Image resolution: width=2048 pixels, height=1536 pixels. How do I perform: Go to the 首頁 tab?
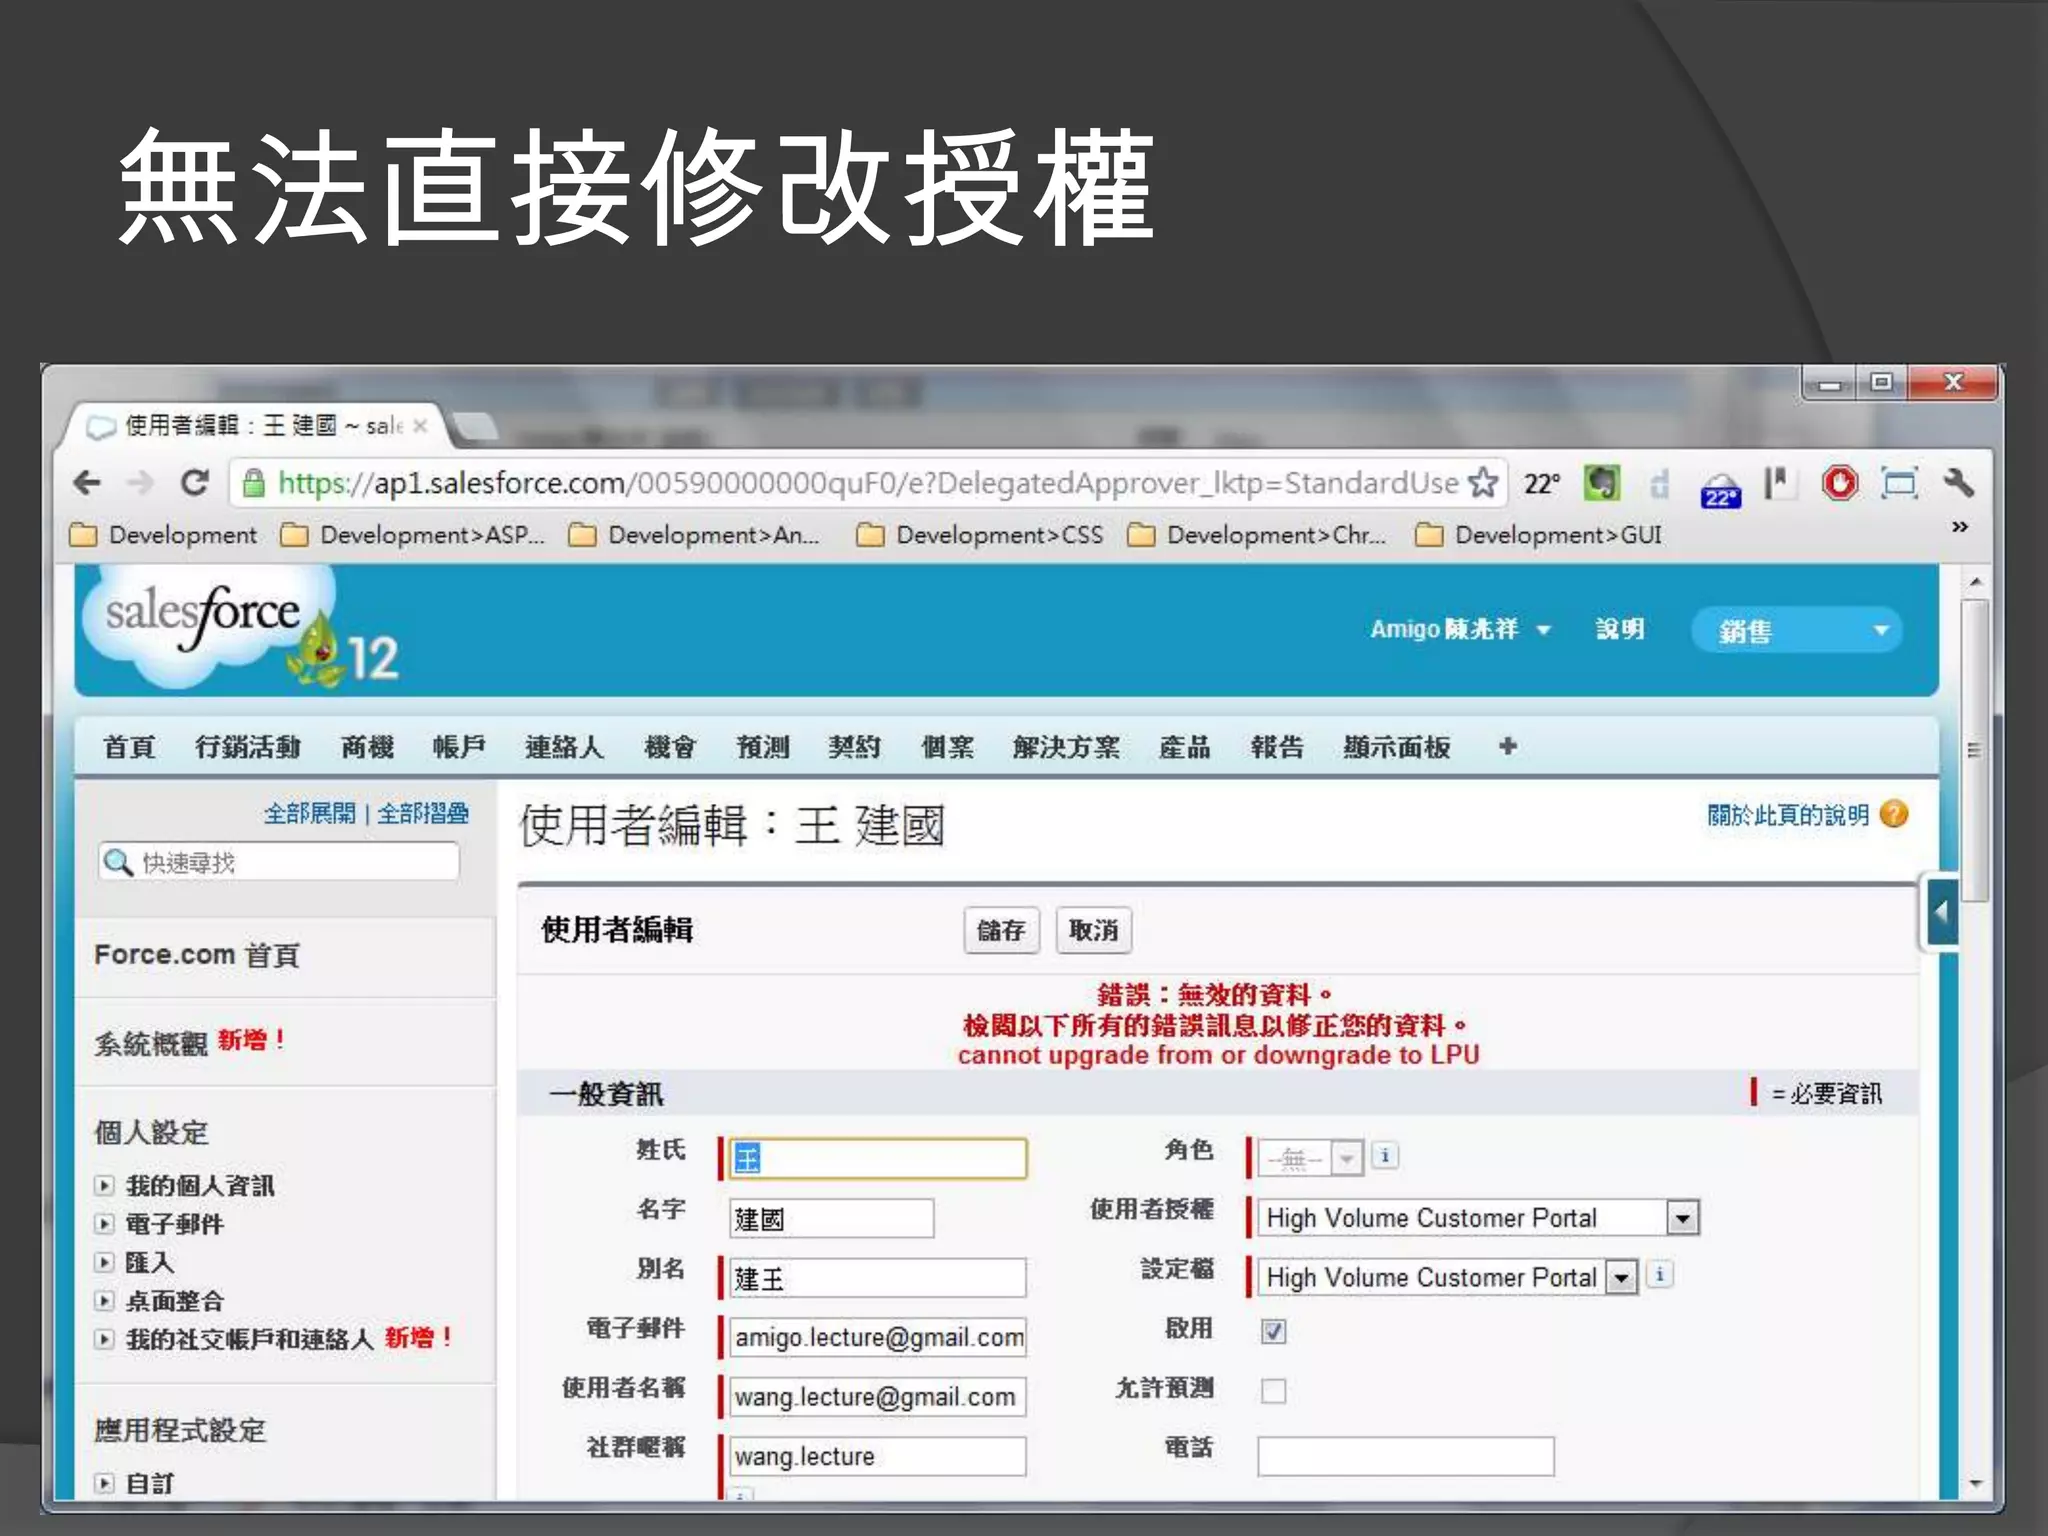pyautogui.click(x=129, y=747)
